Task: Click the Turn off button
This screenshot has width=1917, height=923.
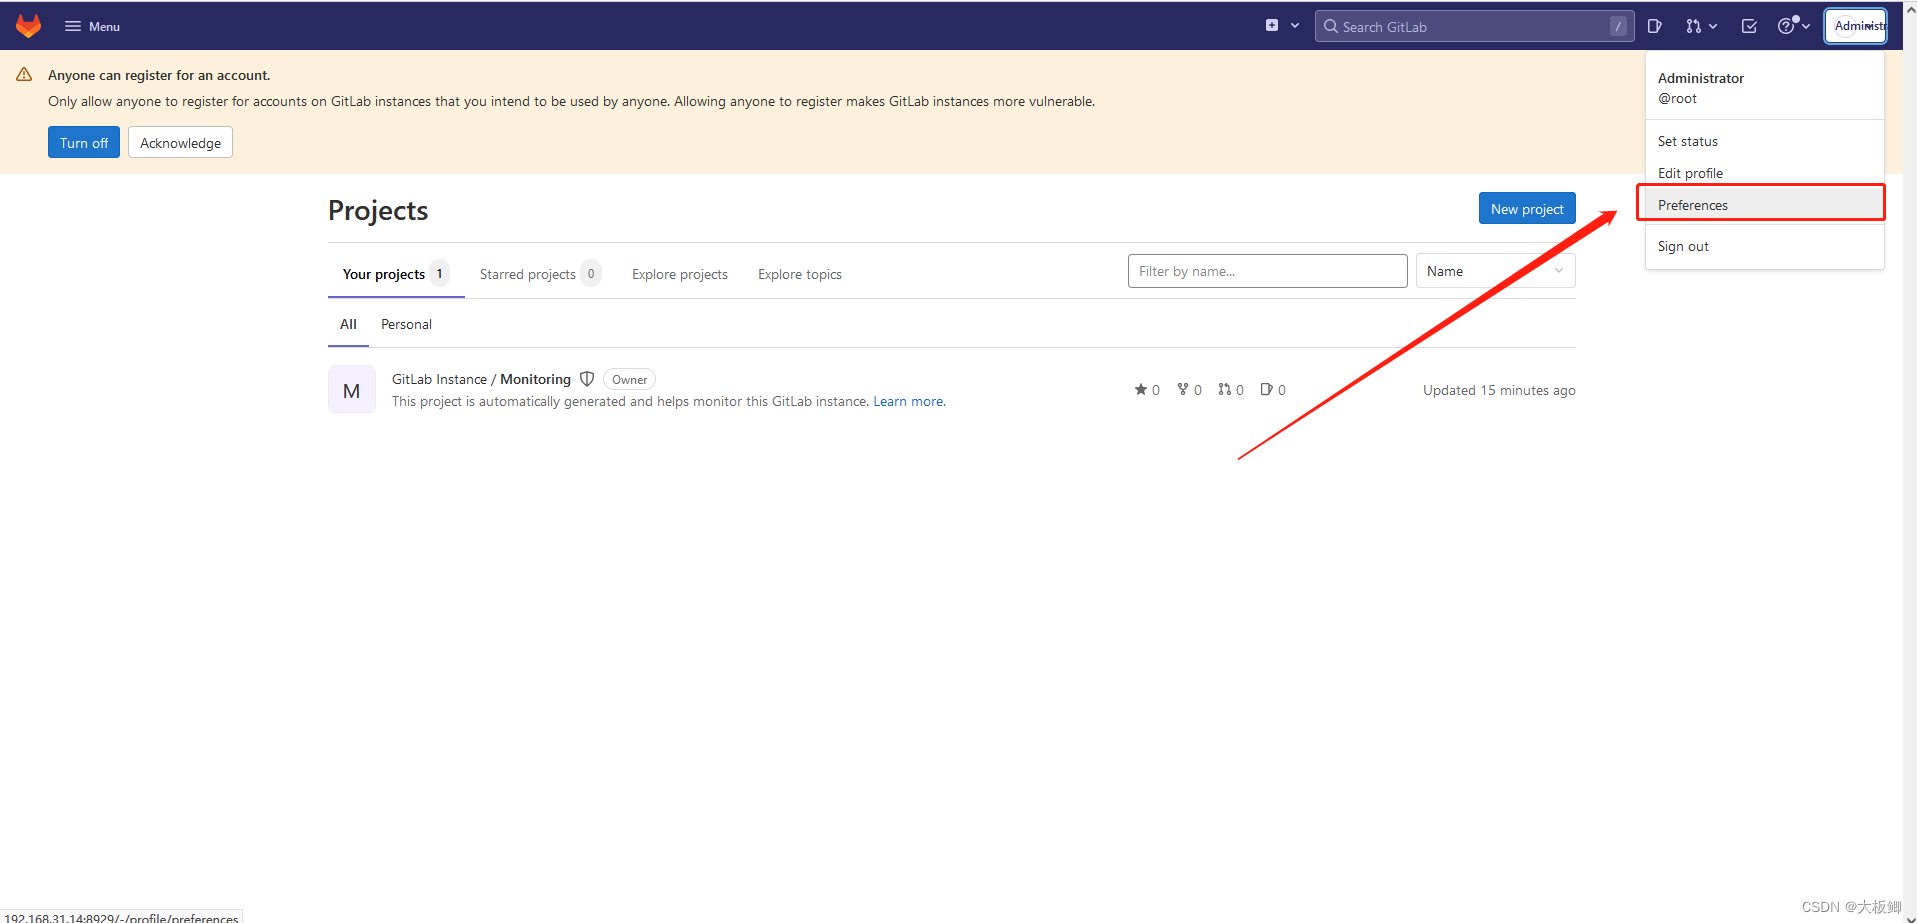Action: pyautogui.click(x=84, y=142)
